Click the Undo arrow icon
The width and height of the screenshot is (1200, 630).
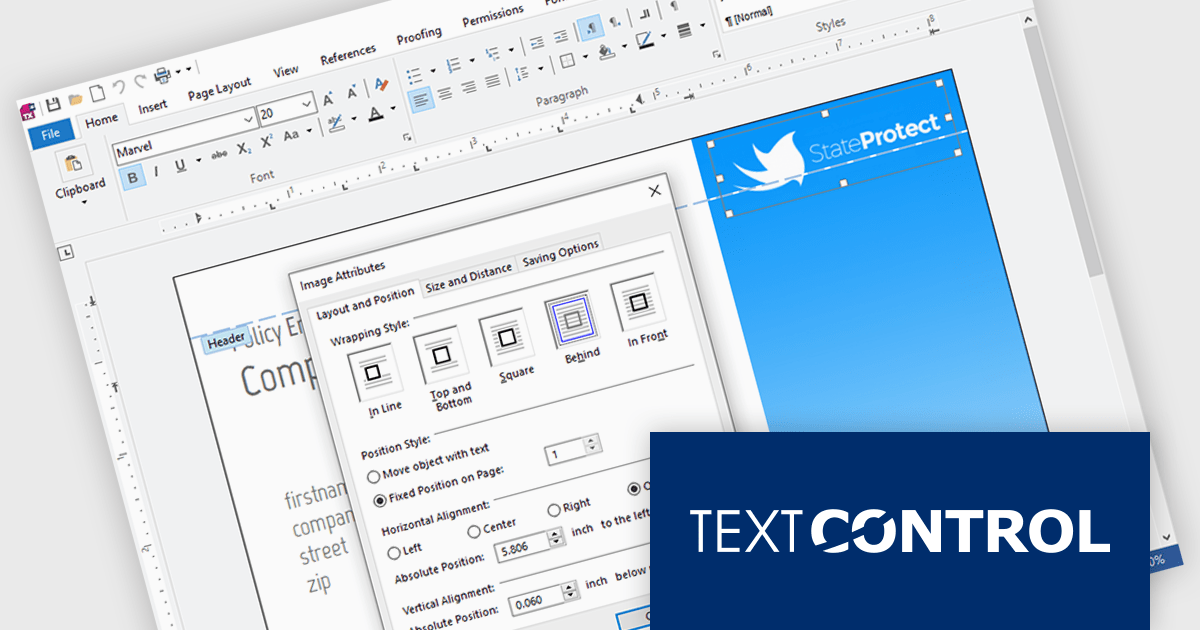click(x=119, y=87)
